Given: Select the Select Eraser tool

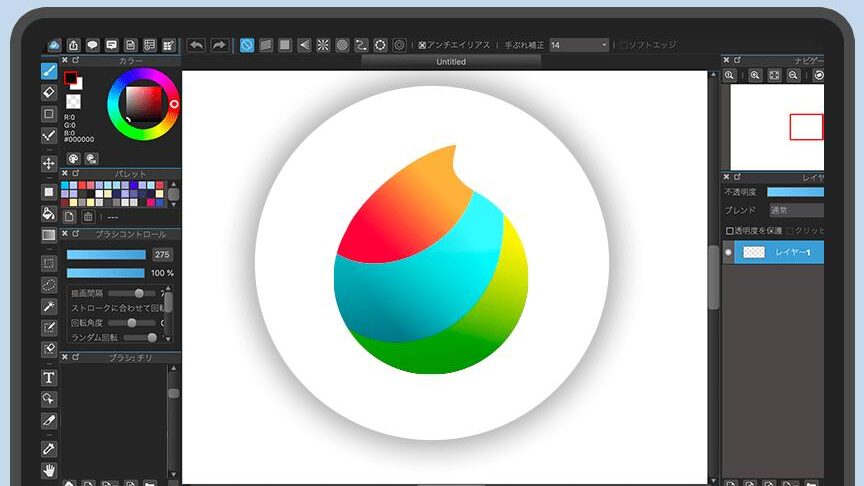Looking at the screenshot, I should tap(48, 349).
